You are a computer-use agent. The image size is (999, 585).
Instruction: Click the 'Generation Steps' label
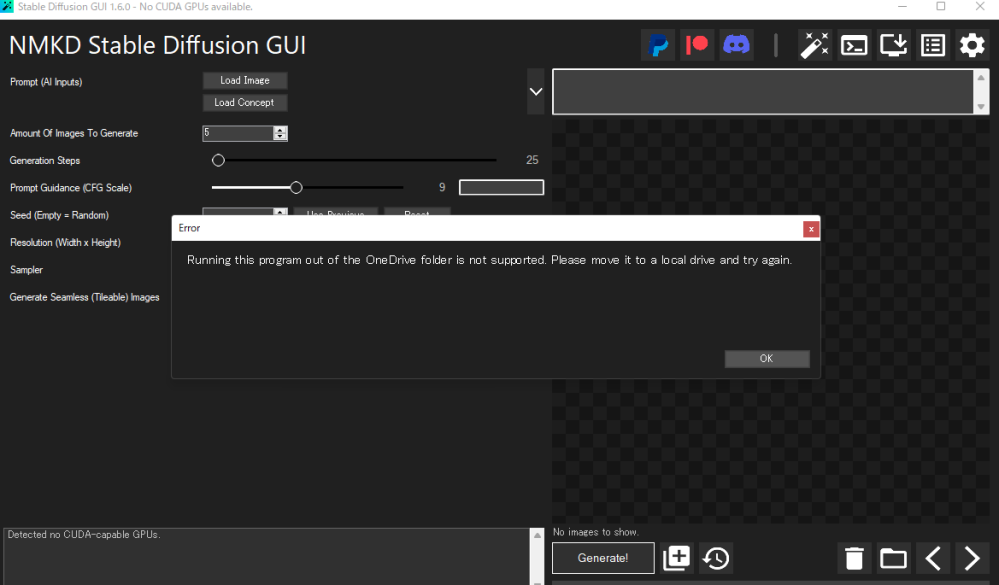pos(45,161)
